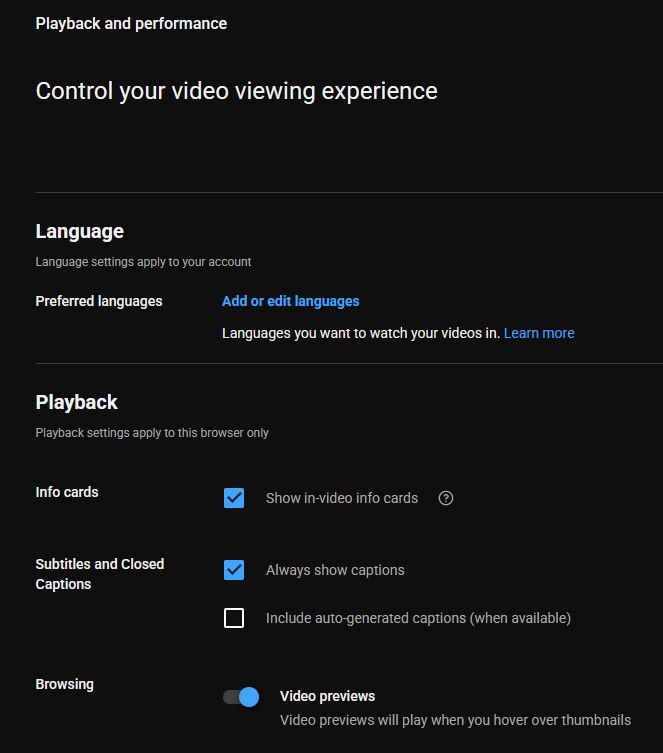This screenshot has height=753, width=663.
Task: Click the Browsing label
Action: (x=64, y=684)
